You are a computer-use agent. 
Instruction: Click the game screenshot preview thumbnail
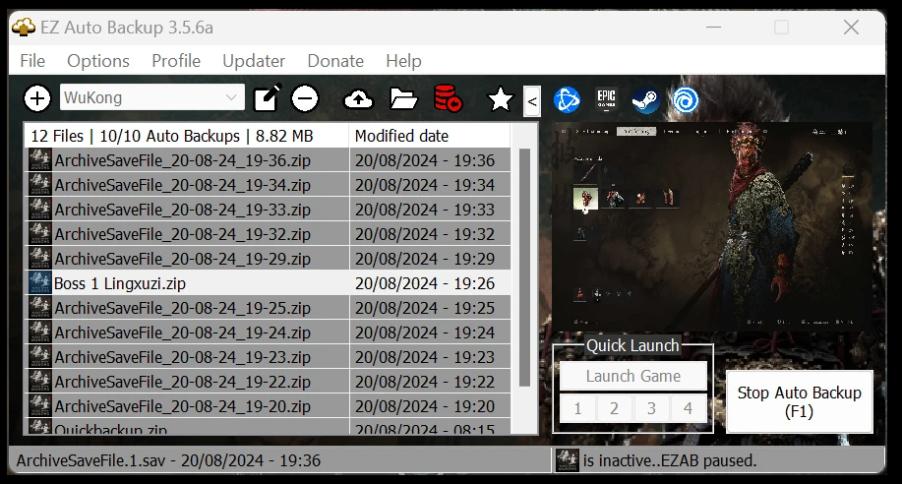(712, 226)
